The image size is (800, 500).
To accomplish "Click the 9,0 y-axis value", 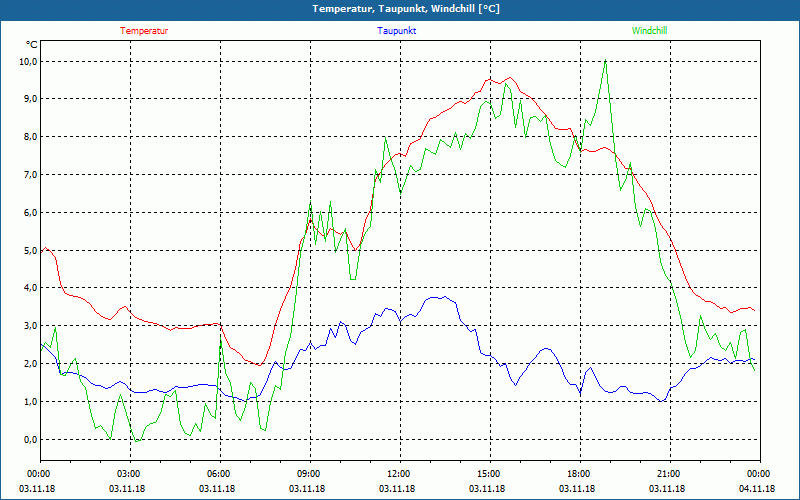I will coord(31,98).
